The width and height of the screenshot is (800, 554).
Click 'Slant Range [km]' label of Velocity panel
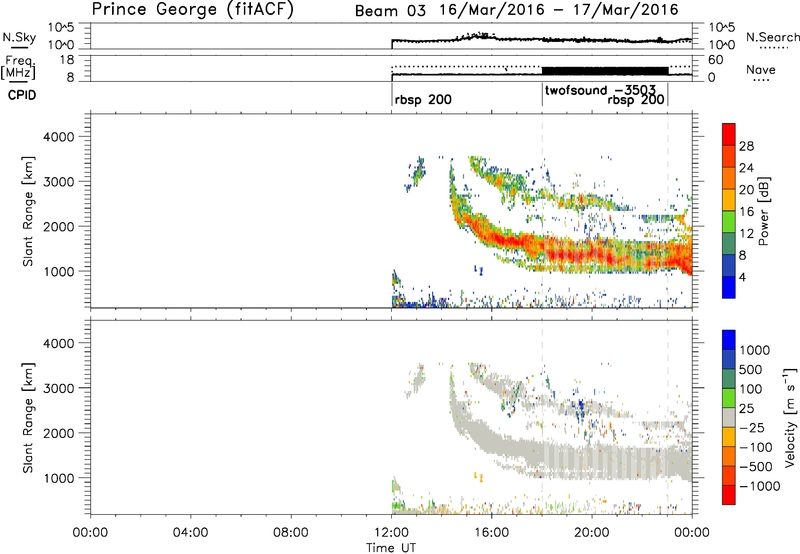[28, 418]
